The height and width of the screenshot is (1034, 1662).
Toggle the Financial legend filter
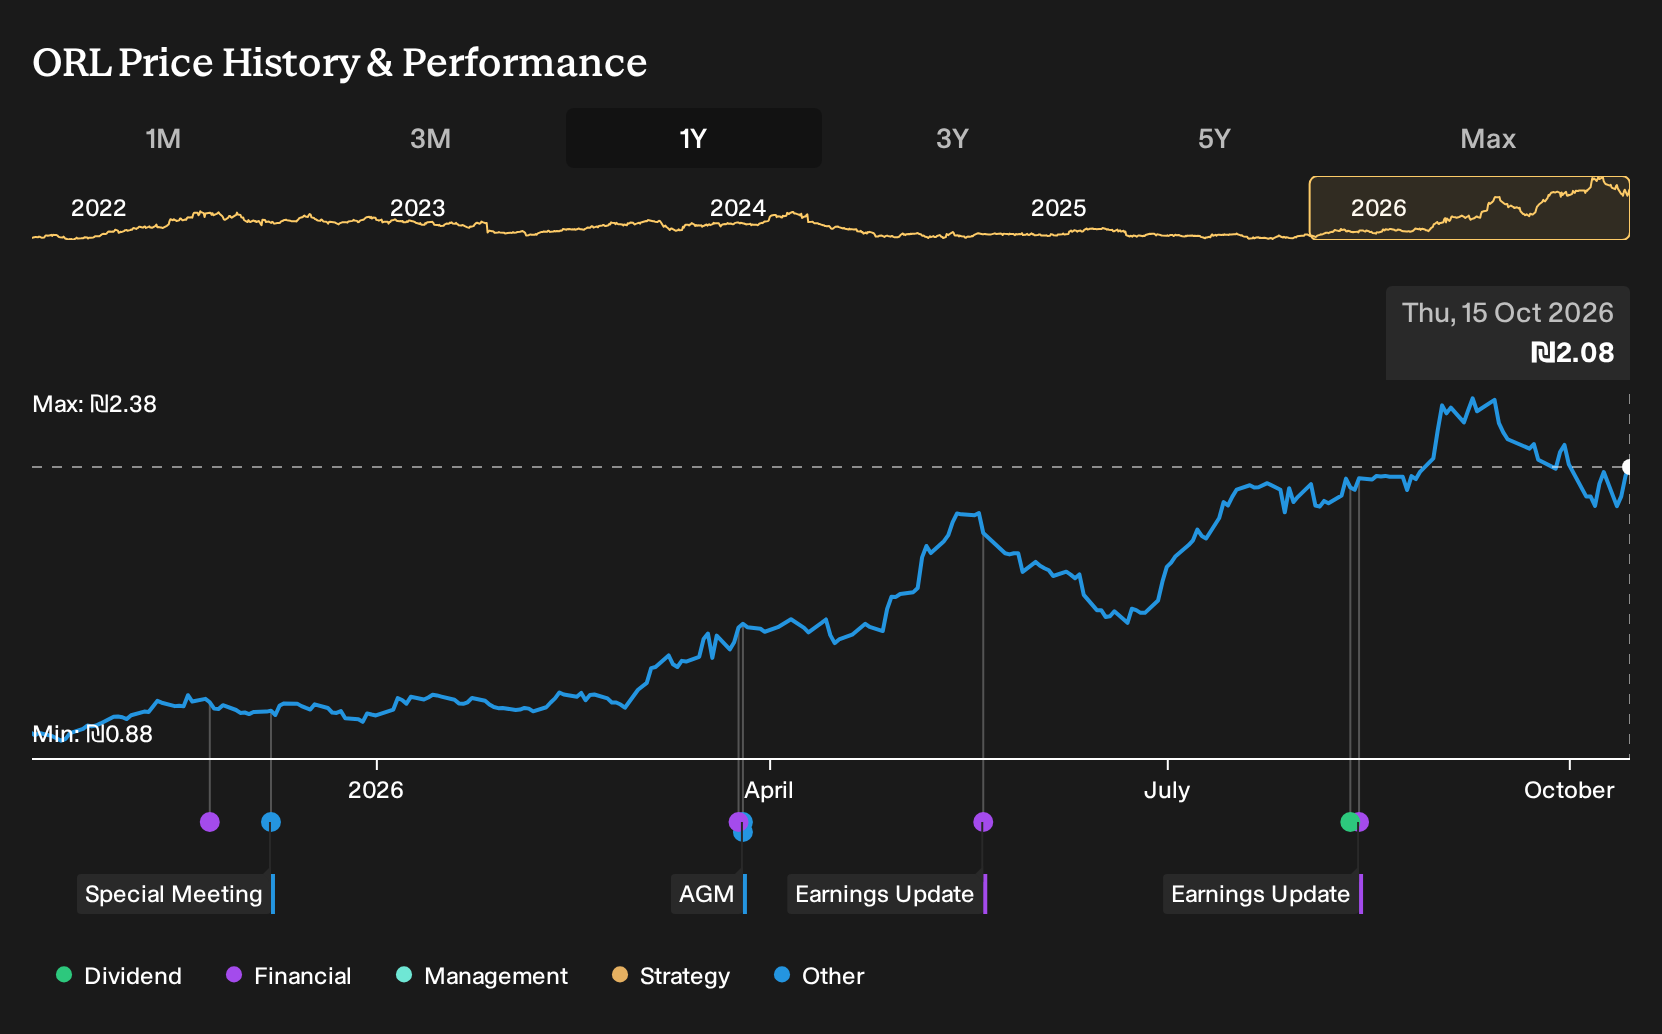(x=289, y=976)
